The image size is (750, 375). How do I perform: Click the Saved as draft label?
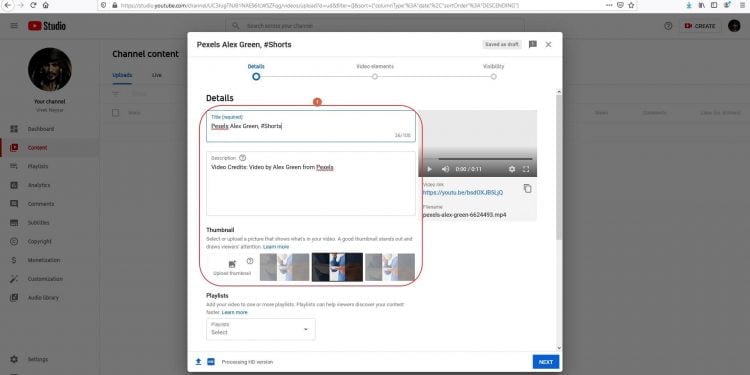(502, 44)
